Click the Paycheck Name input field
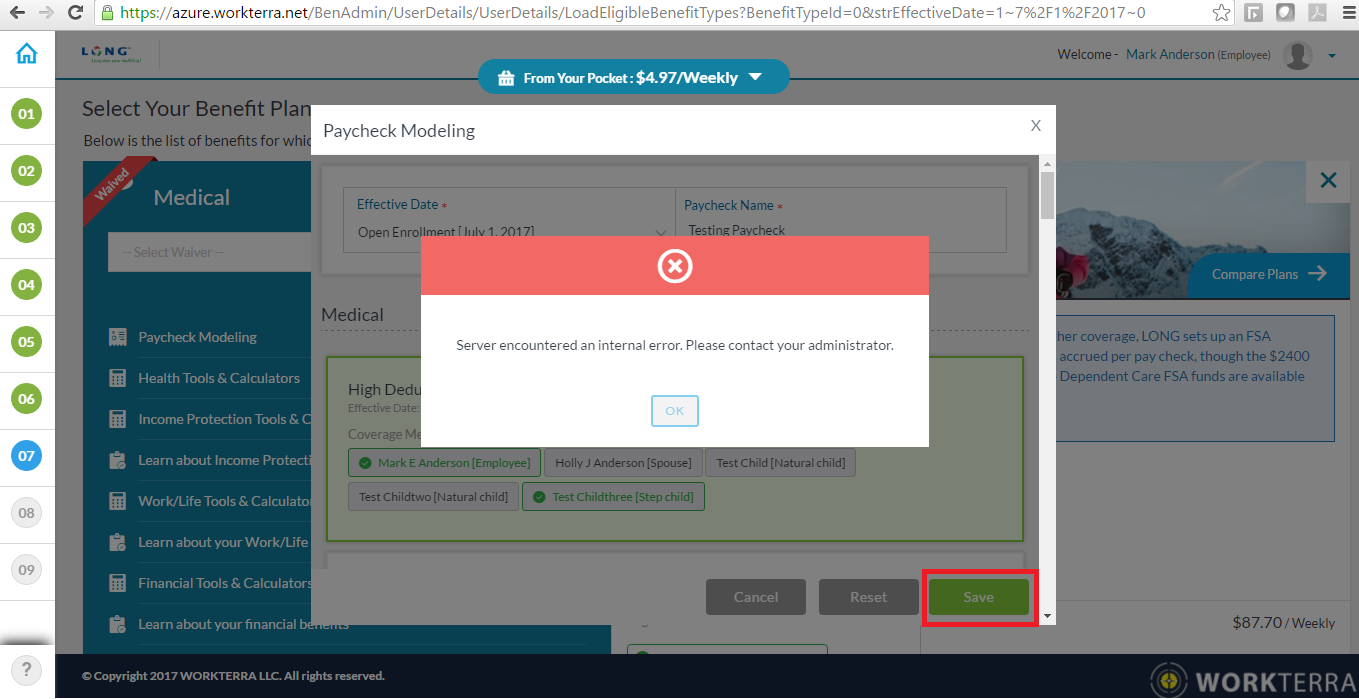Screen dimensions: 1359x699 (840, 230)
